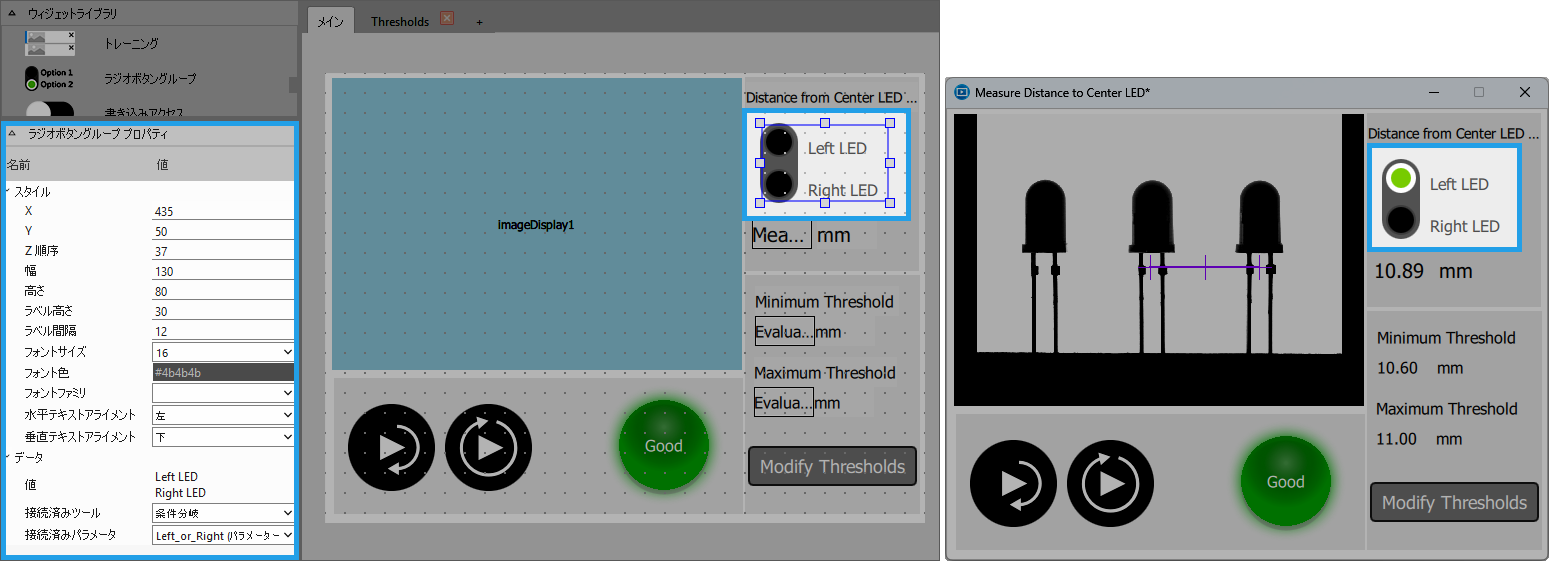Add a new tab with the plus button
1549x561 pixels.
[x=479, y=22]
